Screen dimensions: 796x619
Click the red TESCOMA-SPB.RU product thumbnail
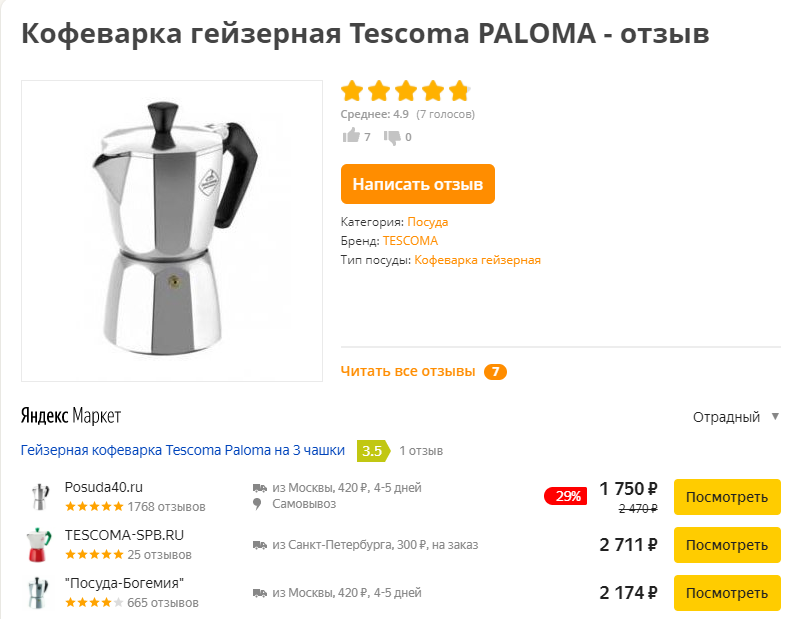point(39,544)
